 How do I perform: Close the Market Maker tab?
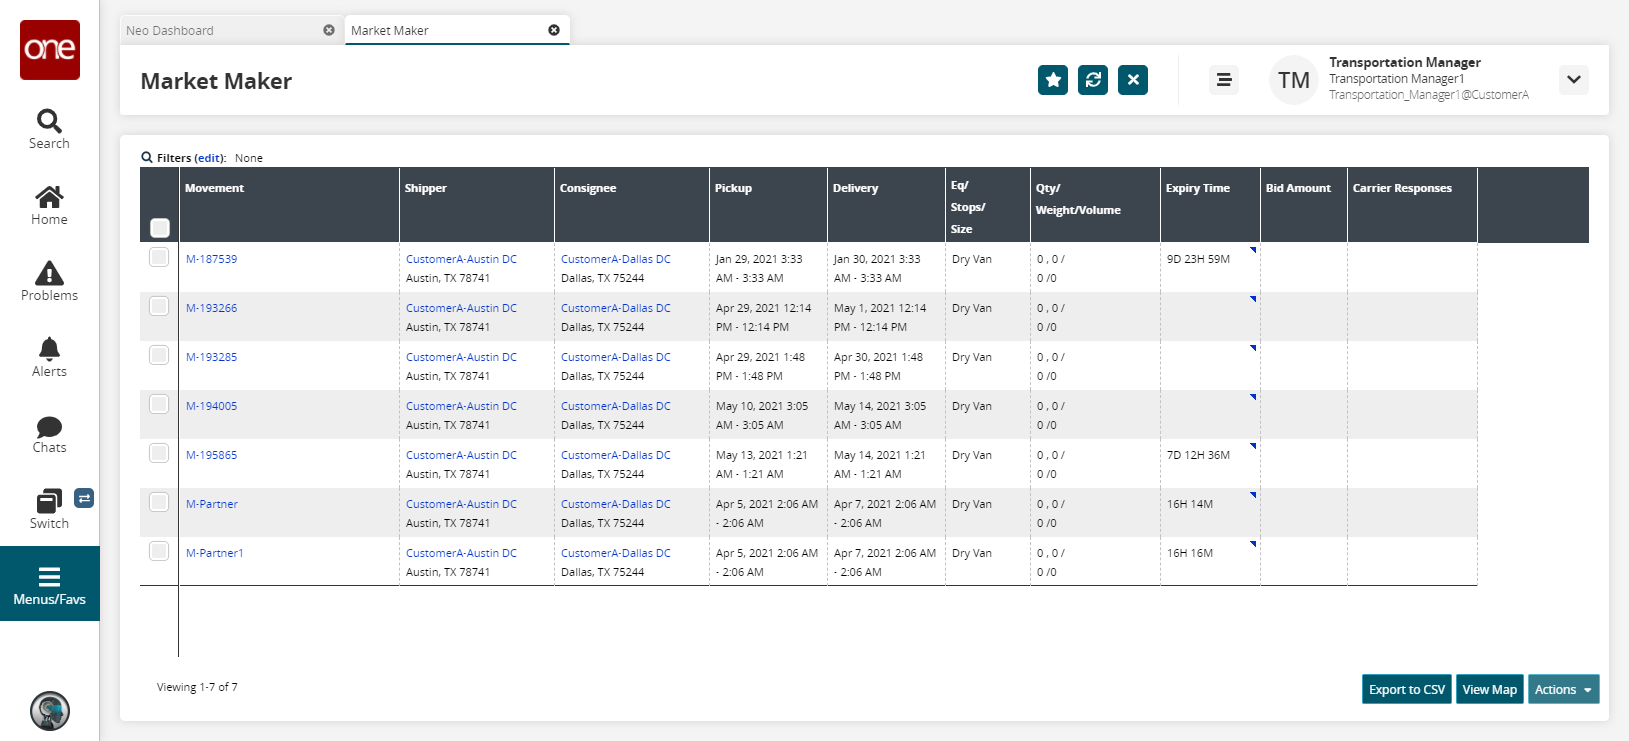[554, 30]
